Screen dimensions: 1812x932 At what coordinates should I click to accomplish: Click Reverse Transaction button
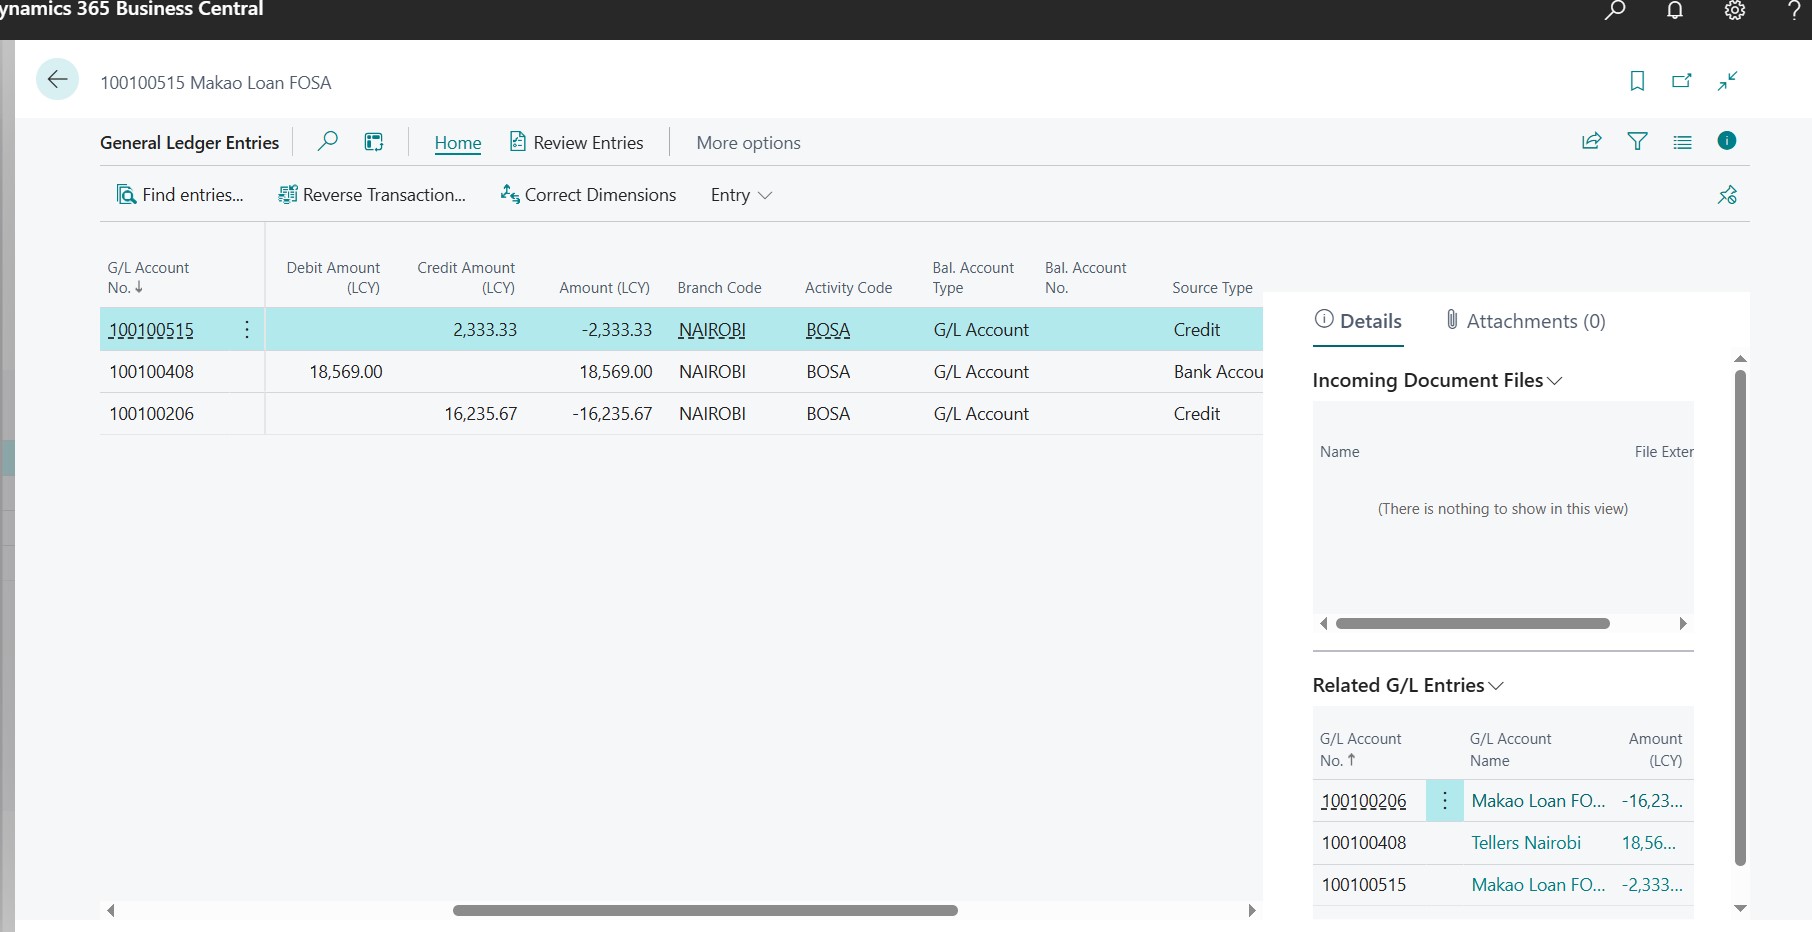pyautogui.click(x=372, y=195)
